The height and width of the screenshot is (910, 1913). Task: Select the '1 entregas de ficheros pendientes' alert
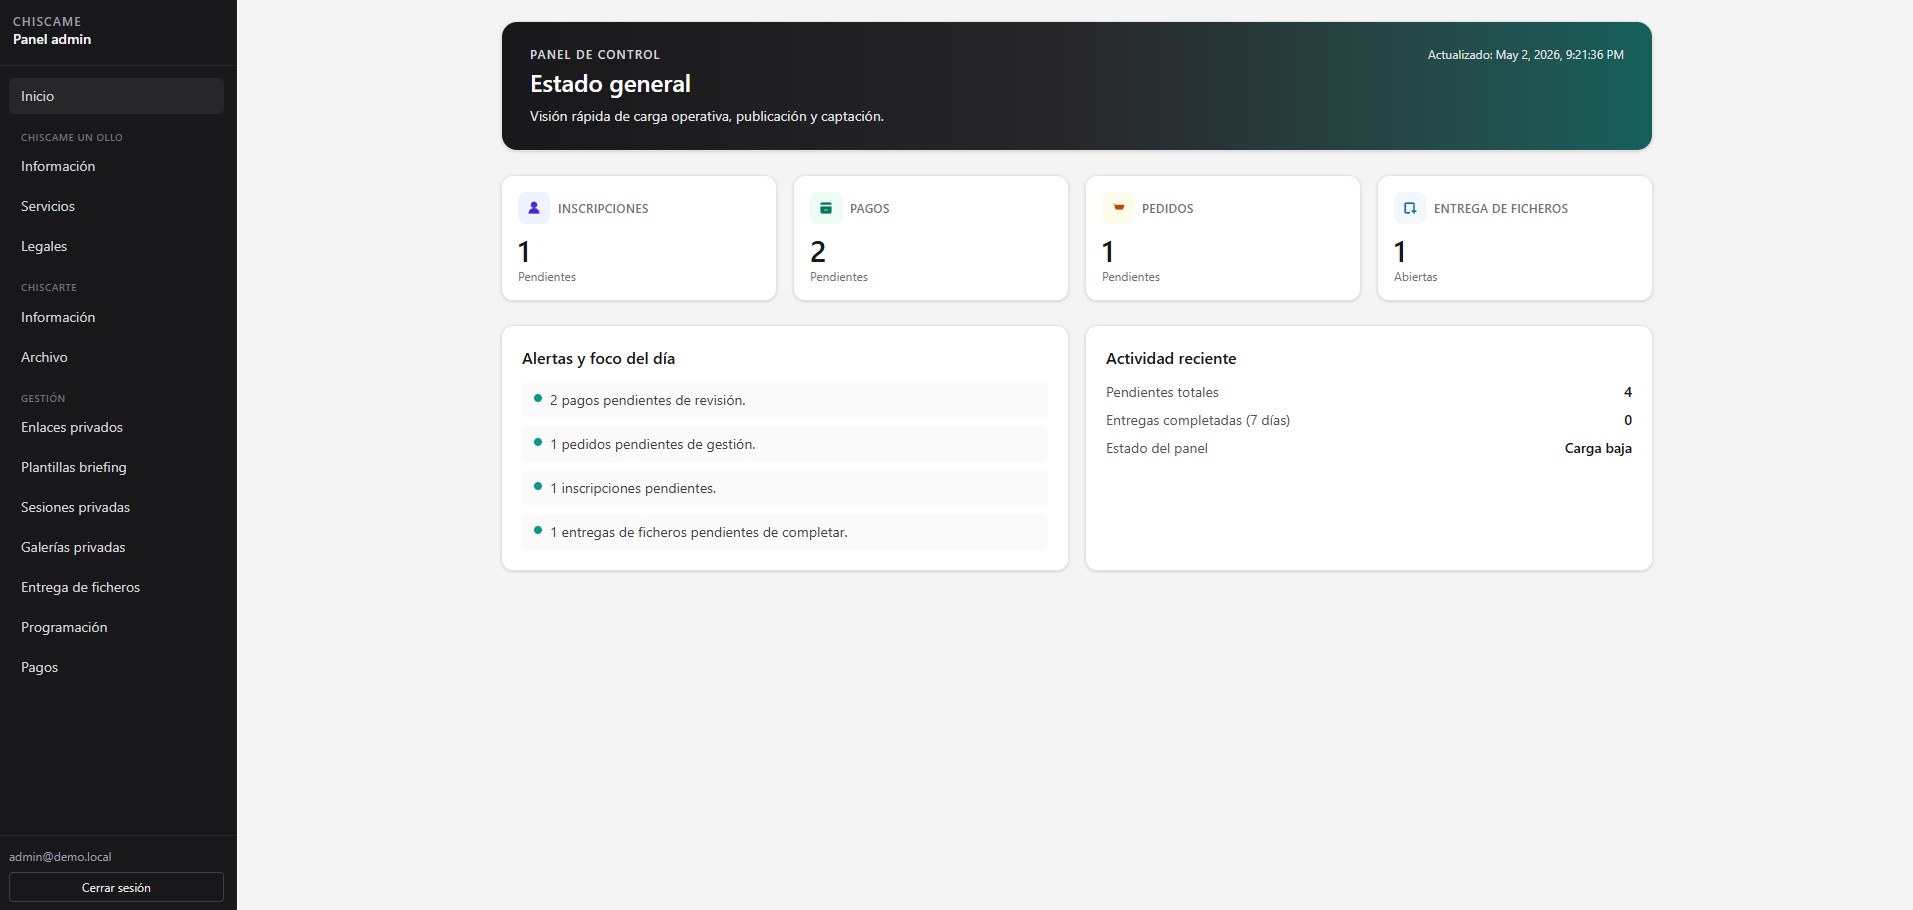click(785, 532)
